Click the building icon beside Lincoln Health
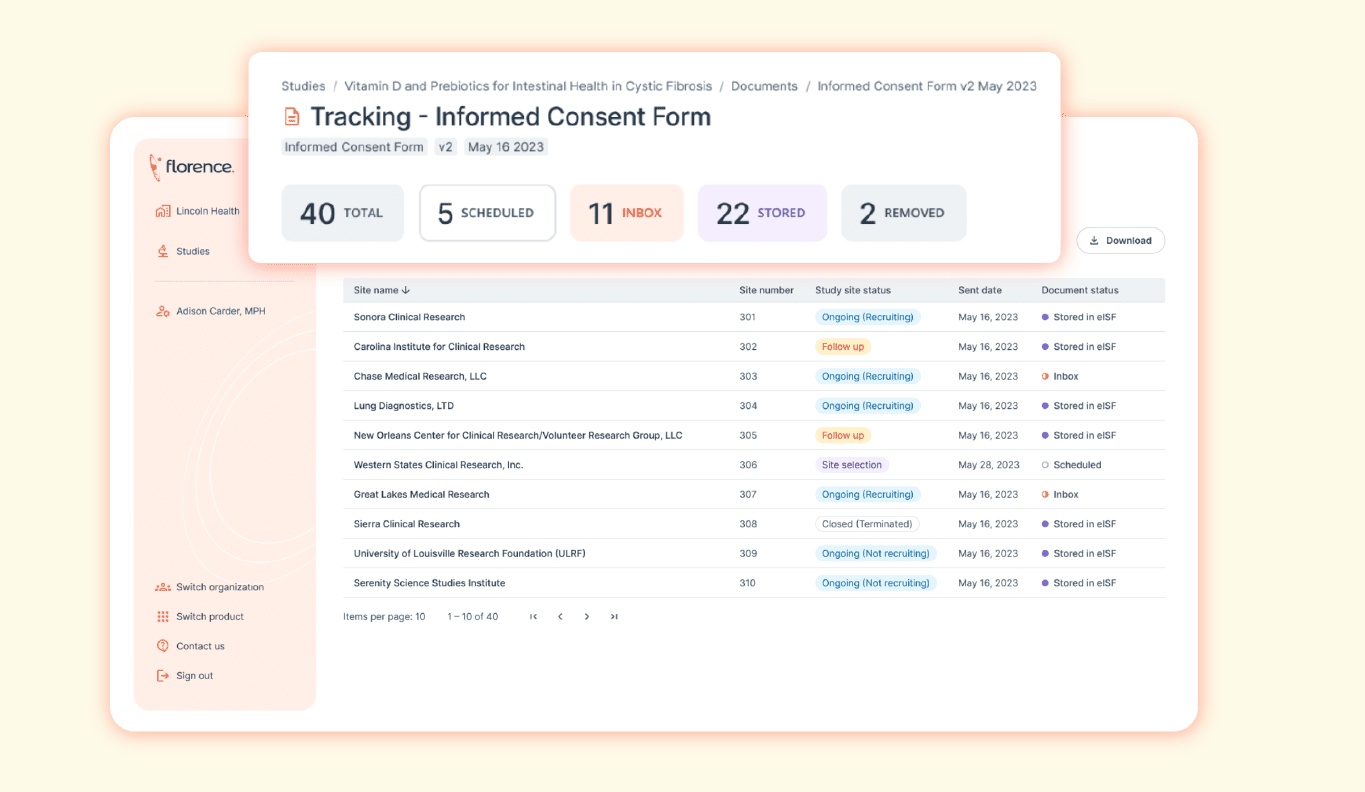Viewport: 1365px width, 792px height. pos(163,211)
